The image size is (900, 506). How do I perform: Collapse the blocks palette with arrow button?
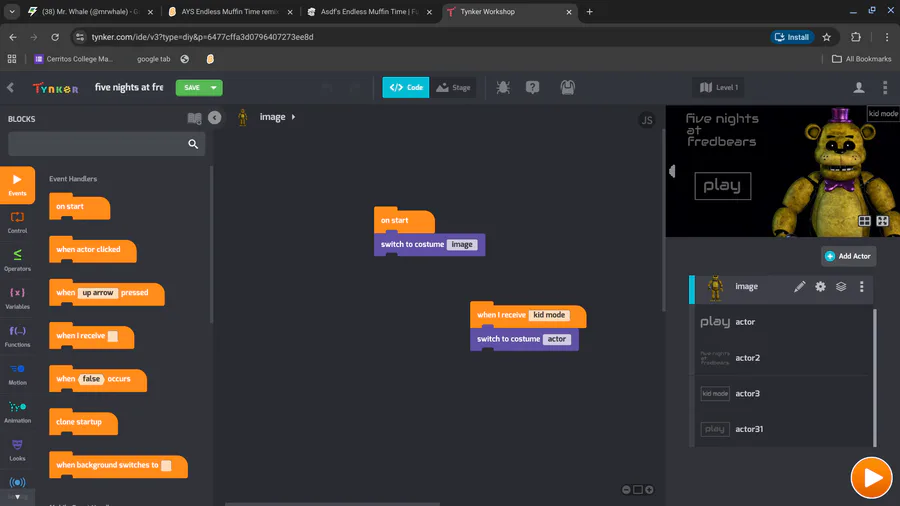click(x=215, y=118)
